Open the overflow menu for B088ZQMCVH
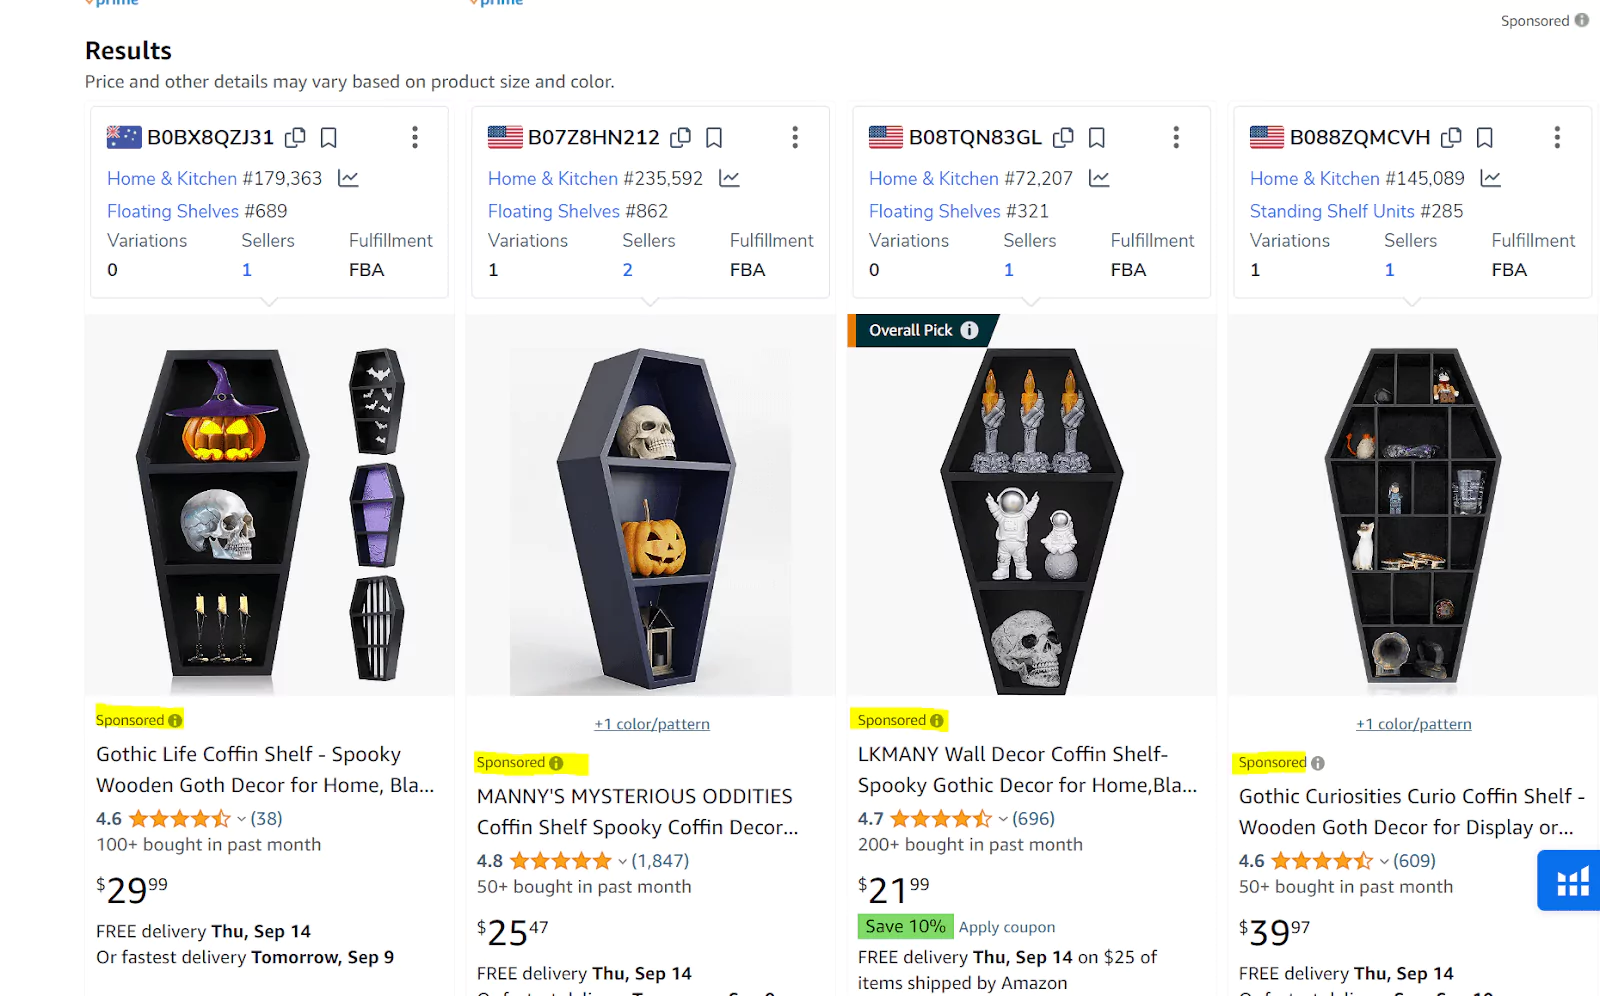The height and width of the screenshot is (996, 1600). click(x=1557, y=137)
